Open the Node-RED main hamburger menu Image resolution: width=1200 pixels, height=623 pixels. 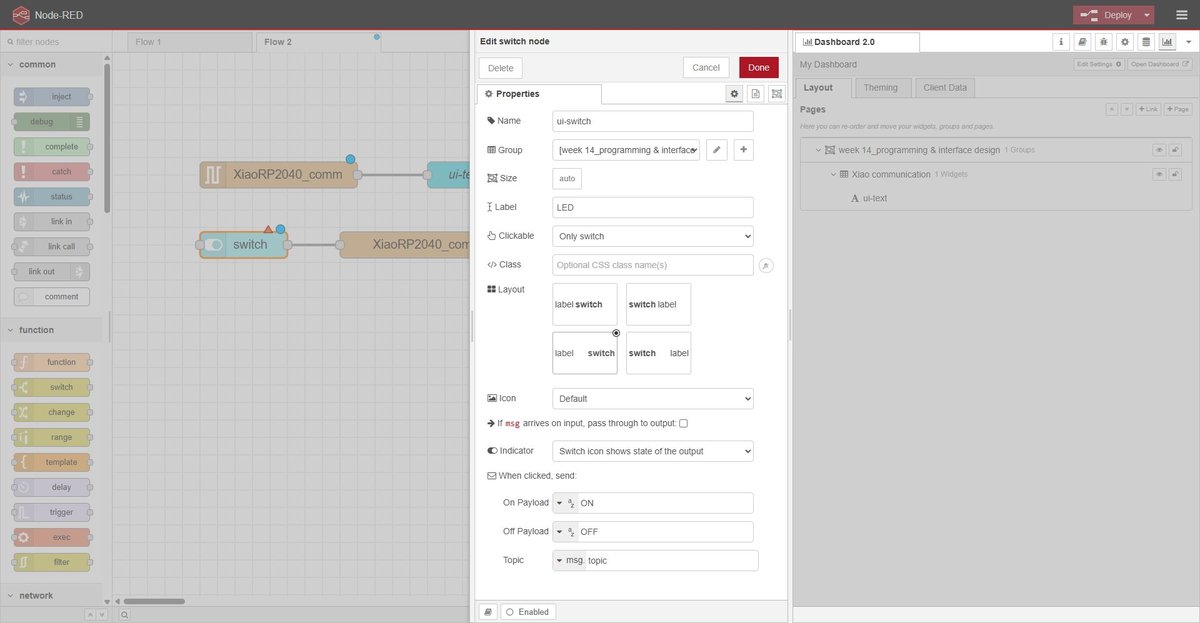tap(1180, 15)
